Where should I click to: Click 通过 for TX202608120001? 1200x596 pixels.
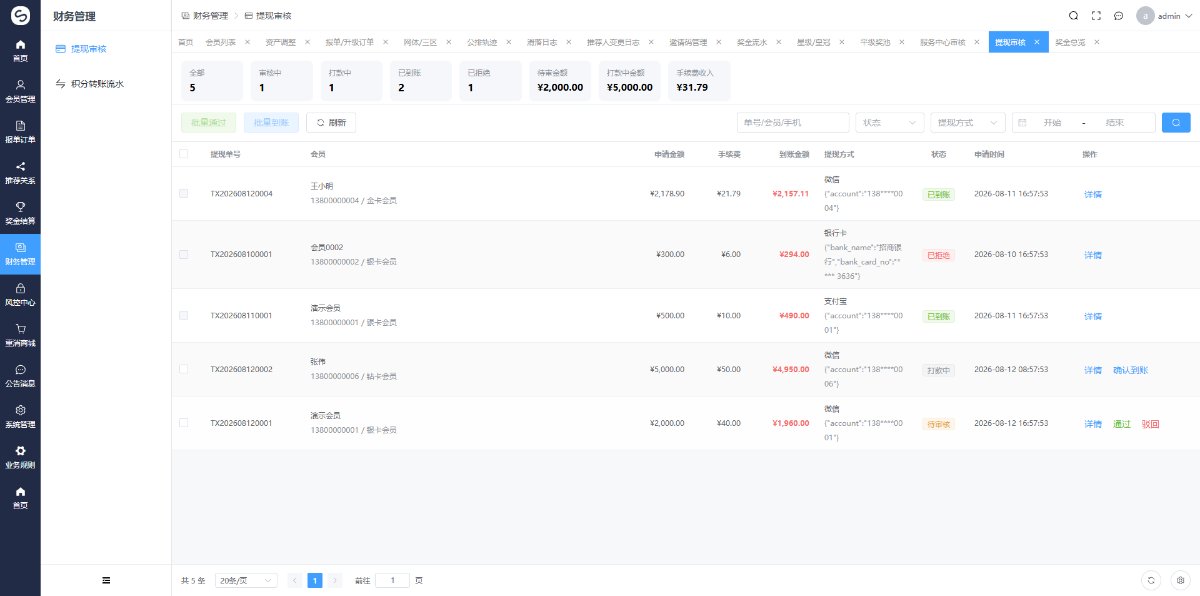(1122, 424)
